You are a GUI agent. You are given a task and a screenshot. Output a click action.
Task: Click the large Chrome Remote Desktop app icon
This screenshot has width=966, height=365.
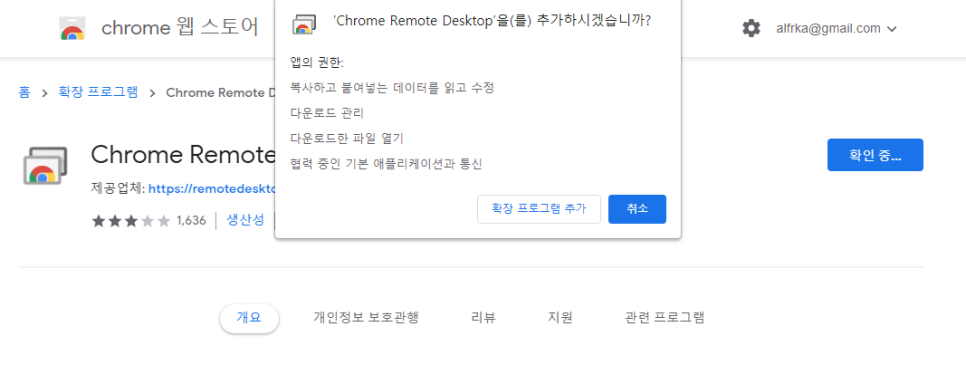point(45,165)
